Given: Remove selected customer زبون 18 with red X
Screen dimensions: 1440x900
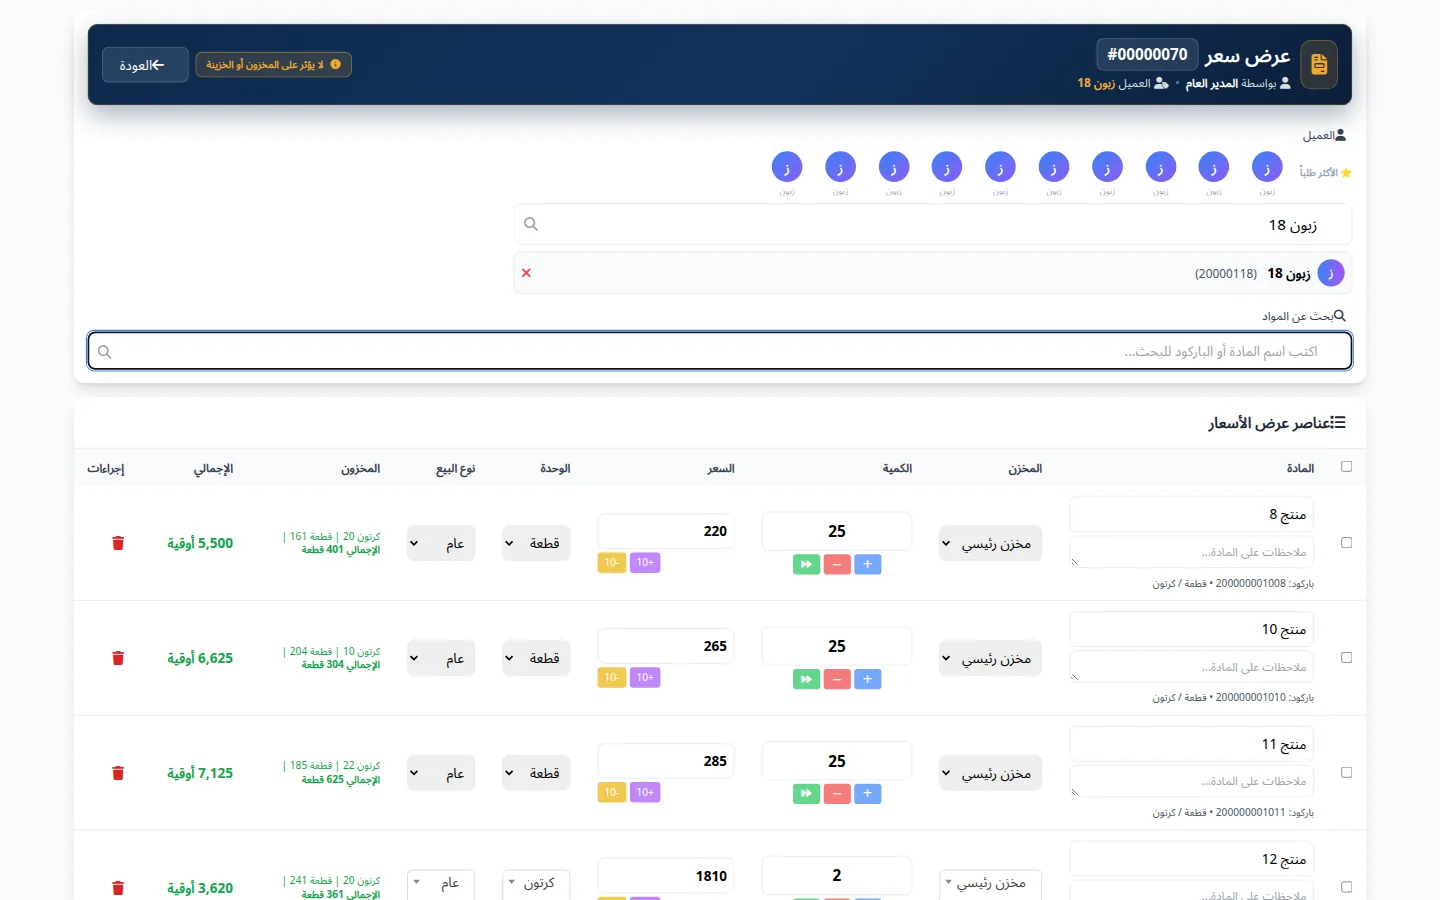Looking at the screenshot, I should point(526,273).
